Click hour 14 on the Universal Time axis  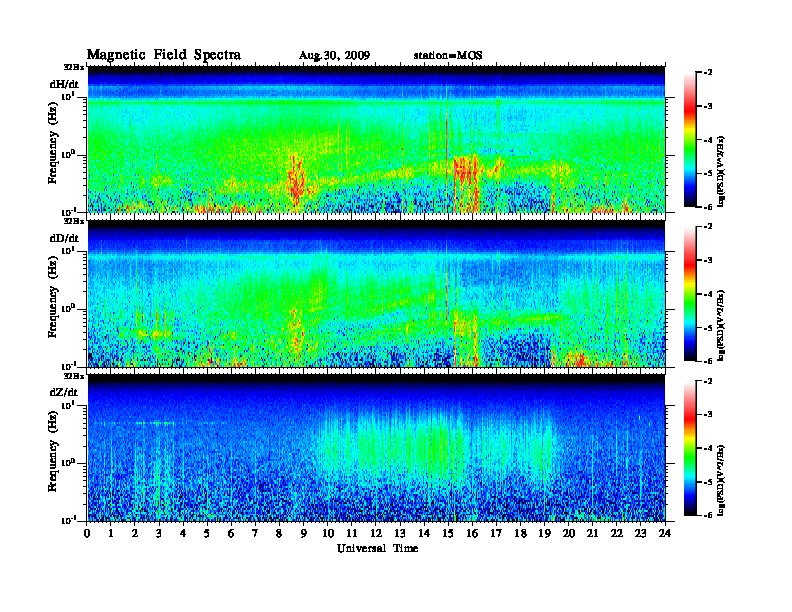pyautogui.click(x=424, y=533)
